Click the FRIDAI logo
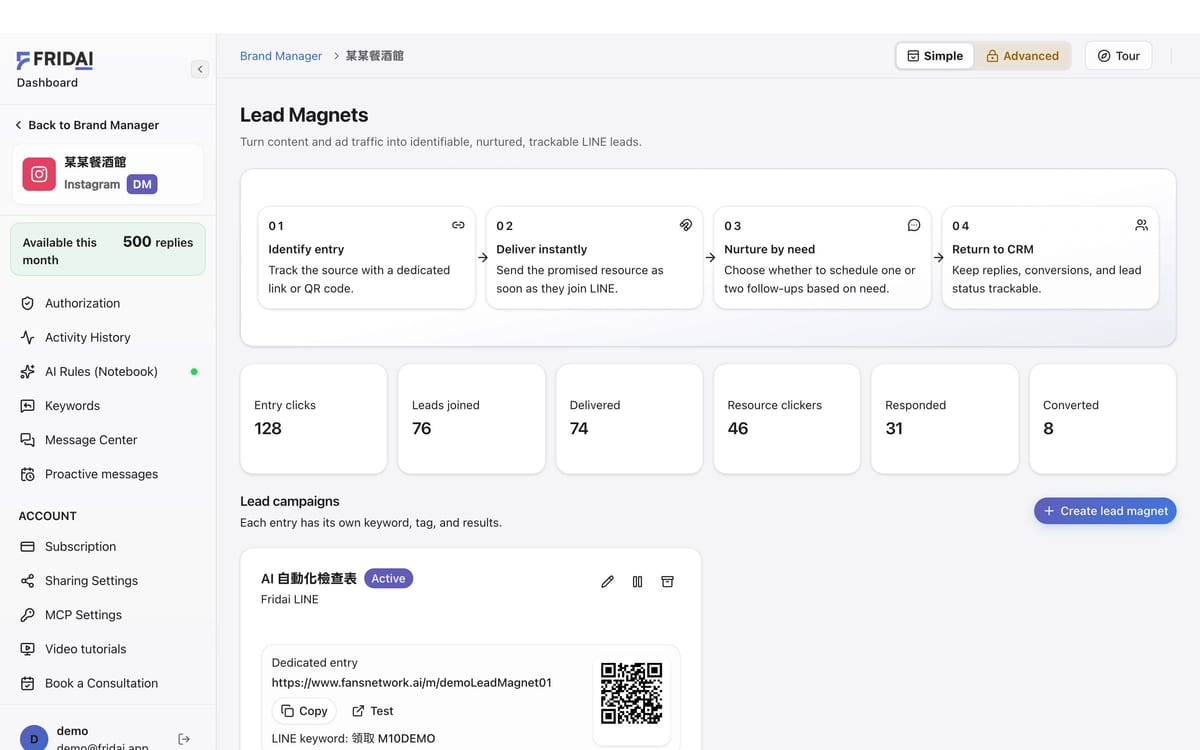This screenshot has height=750, width=1200. point(55,60)
